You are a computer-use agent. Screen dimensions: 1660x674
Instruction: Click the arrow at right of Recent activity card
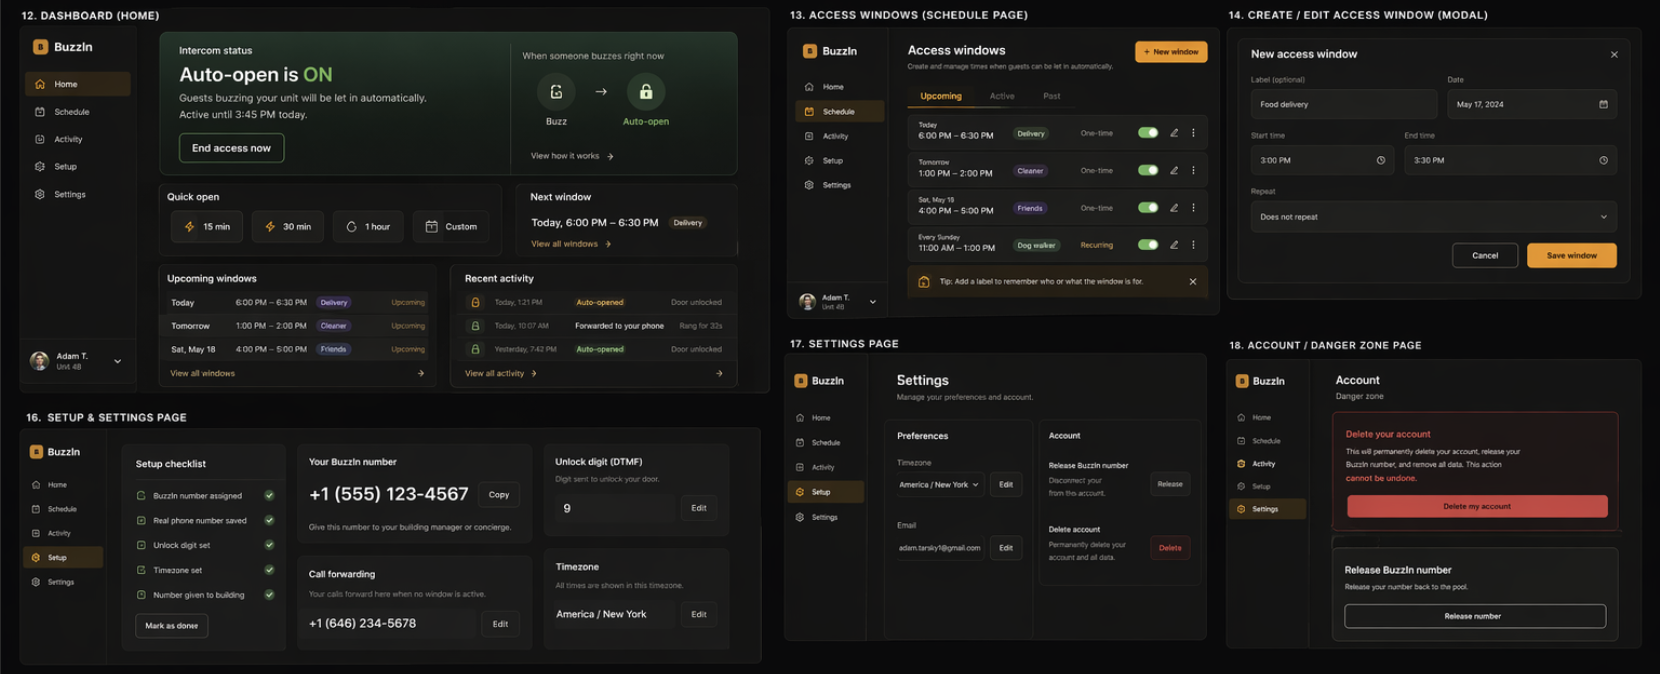click(x=719, y=373)
